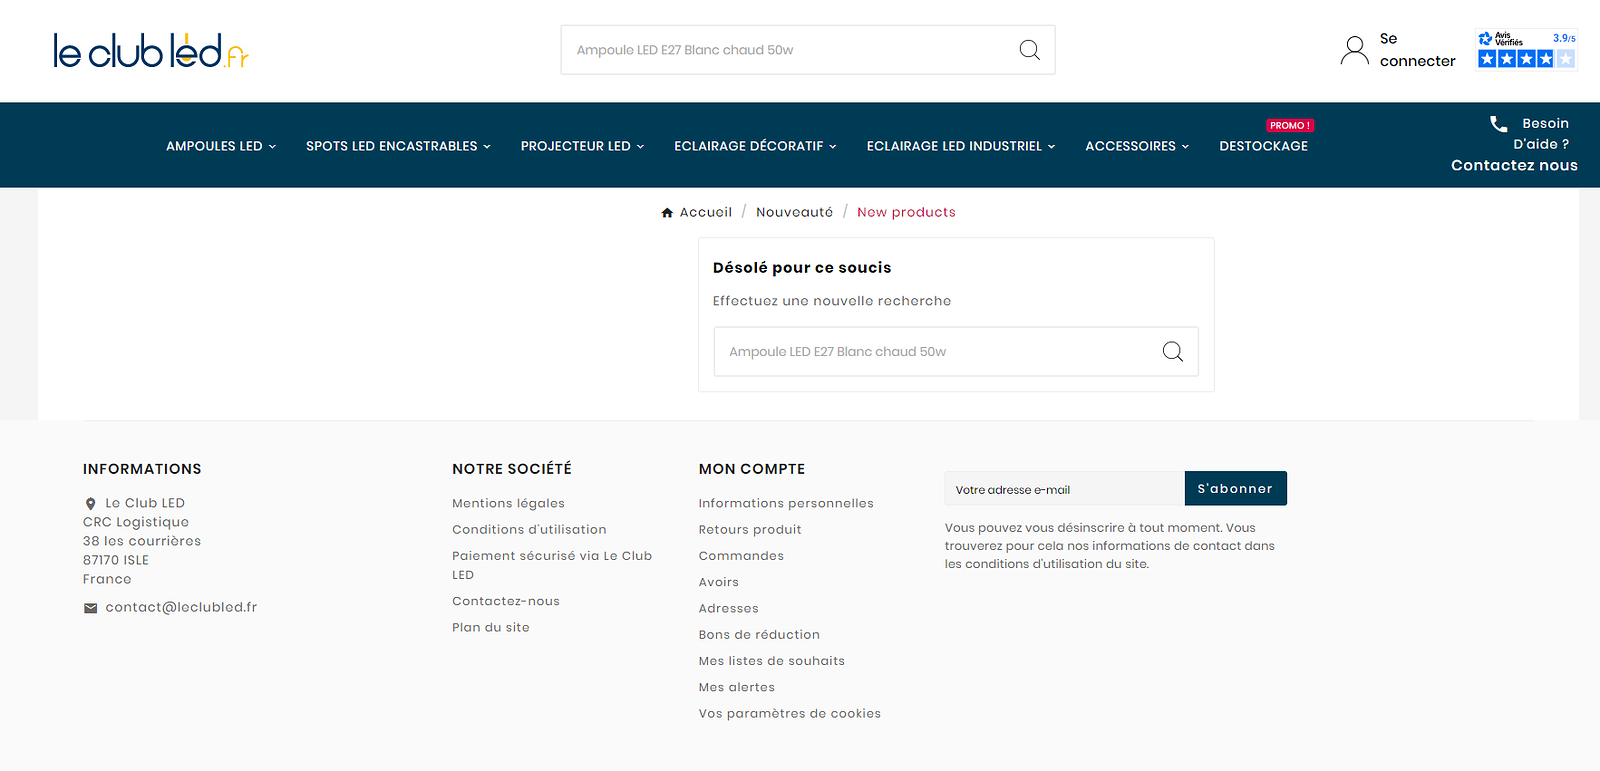Open the Eclairage Décoratif dropdown

click(x=755, y=146)
